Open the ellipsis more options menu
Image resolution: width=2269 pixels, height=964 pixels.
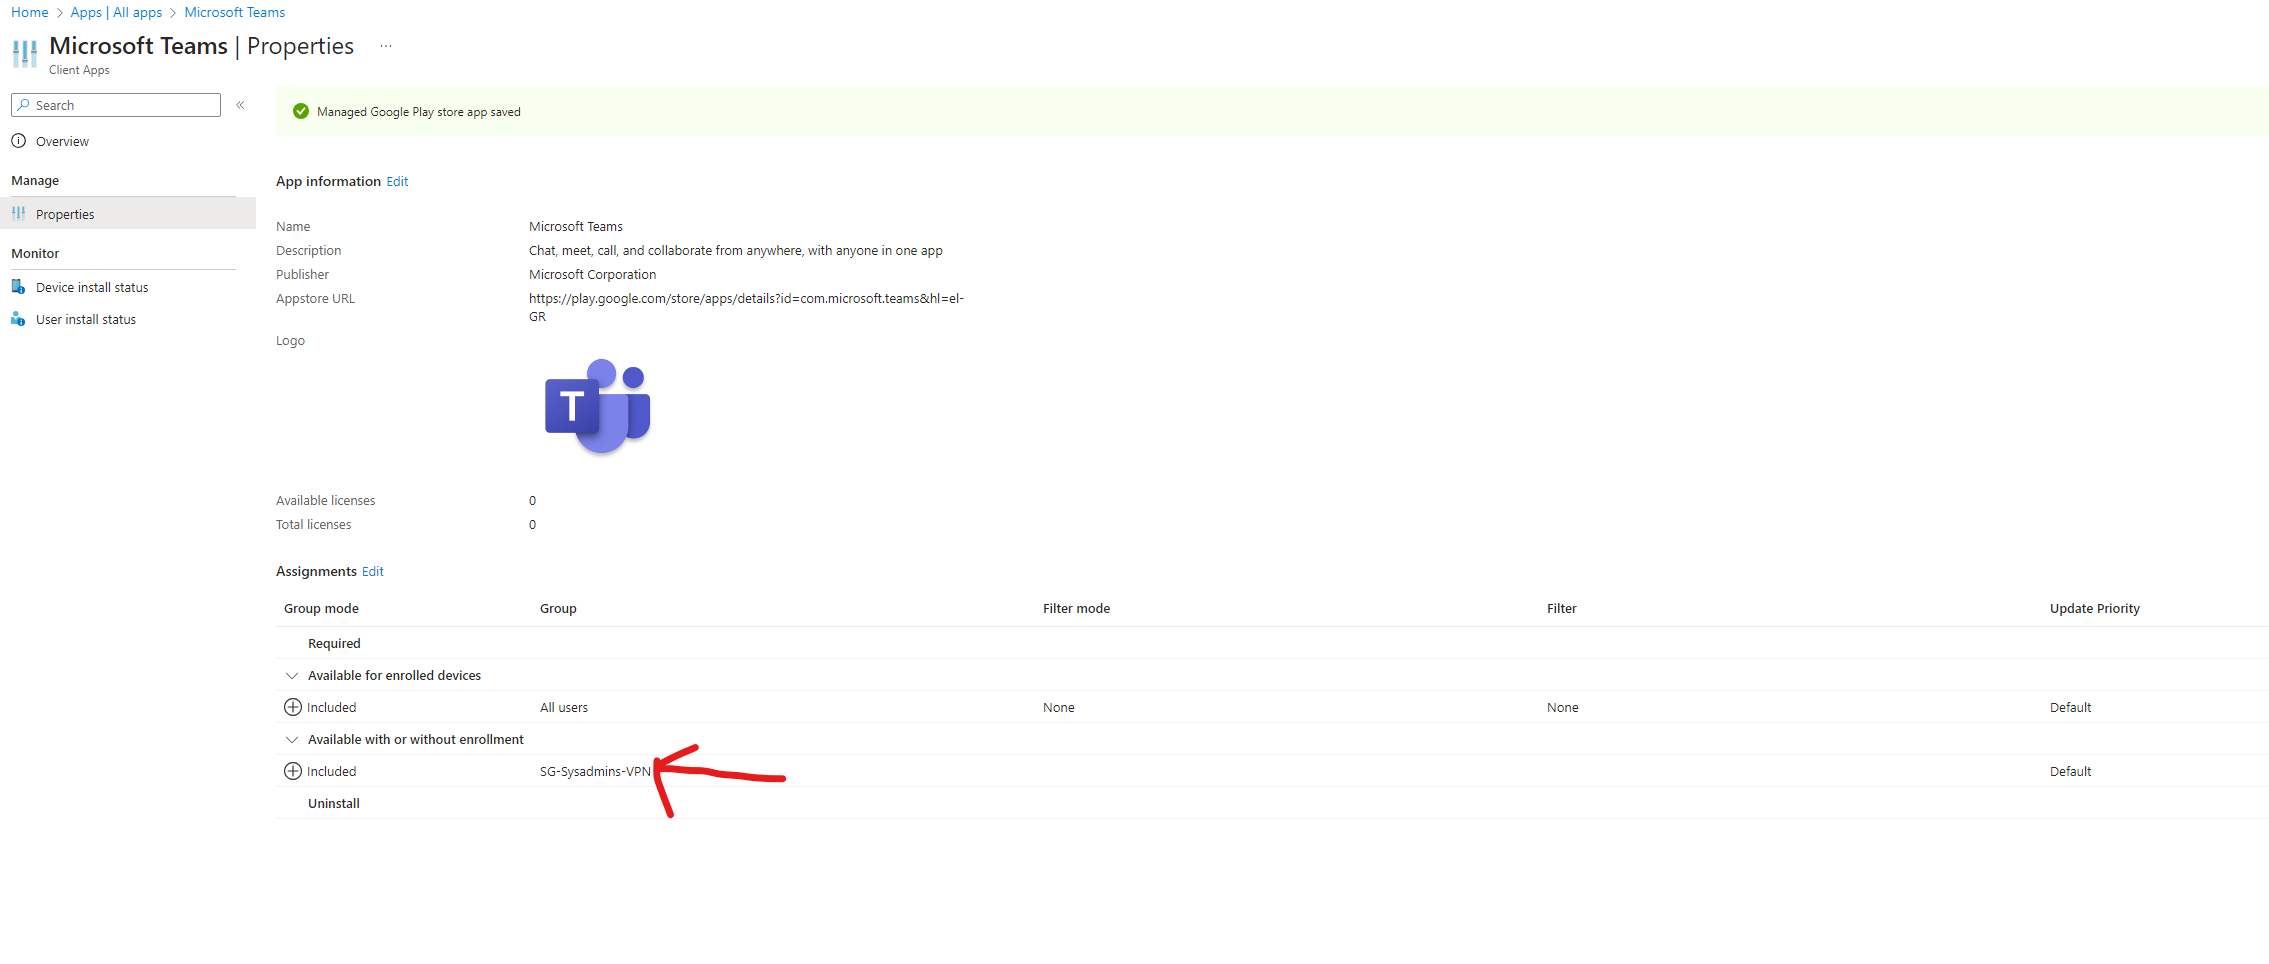click(386, 46)
